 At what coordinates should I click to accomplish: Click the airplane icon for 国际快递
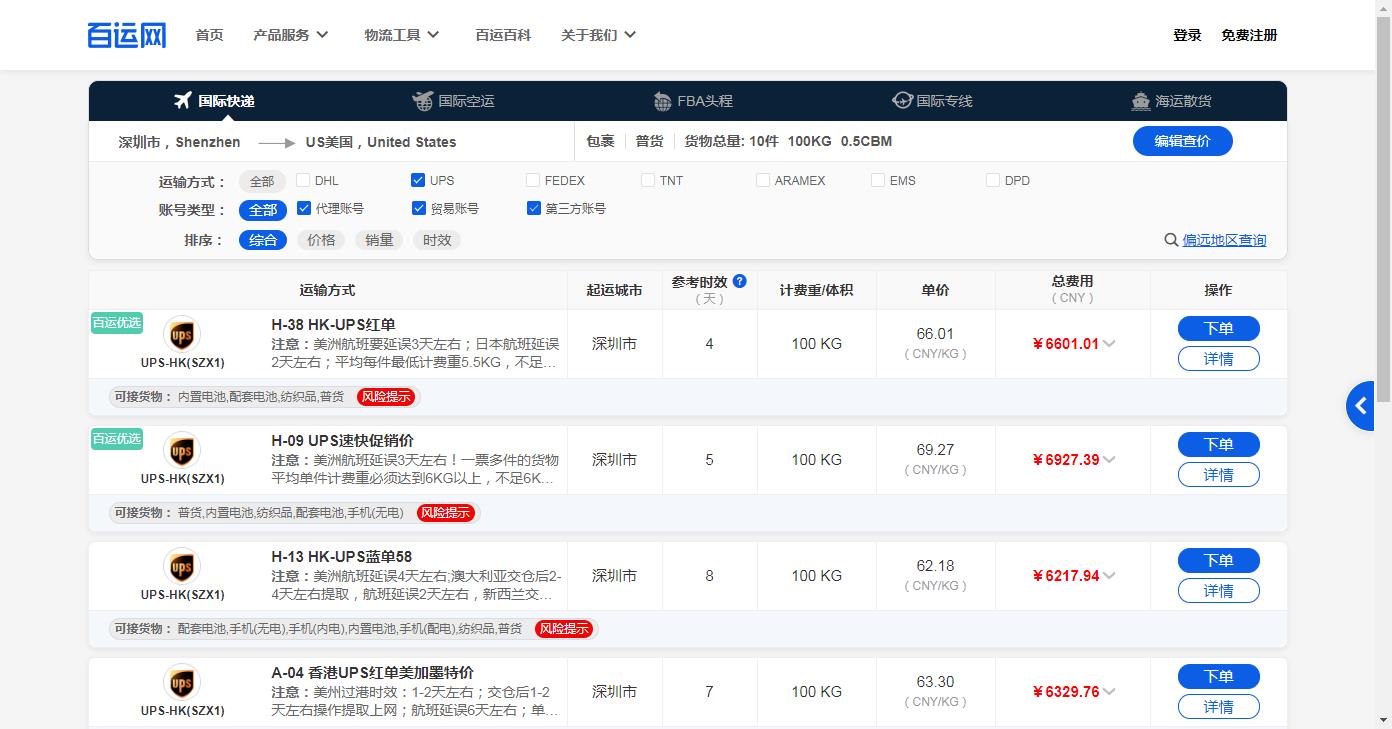point(182,100)
